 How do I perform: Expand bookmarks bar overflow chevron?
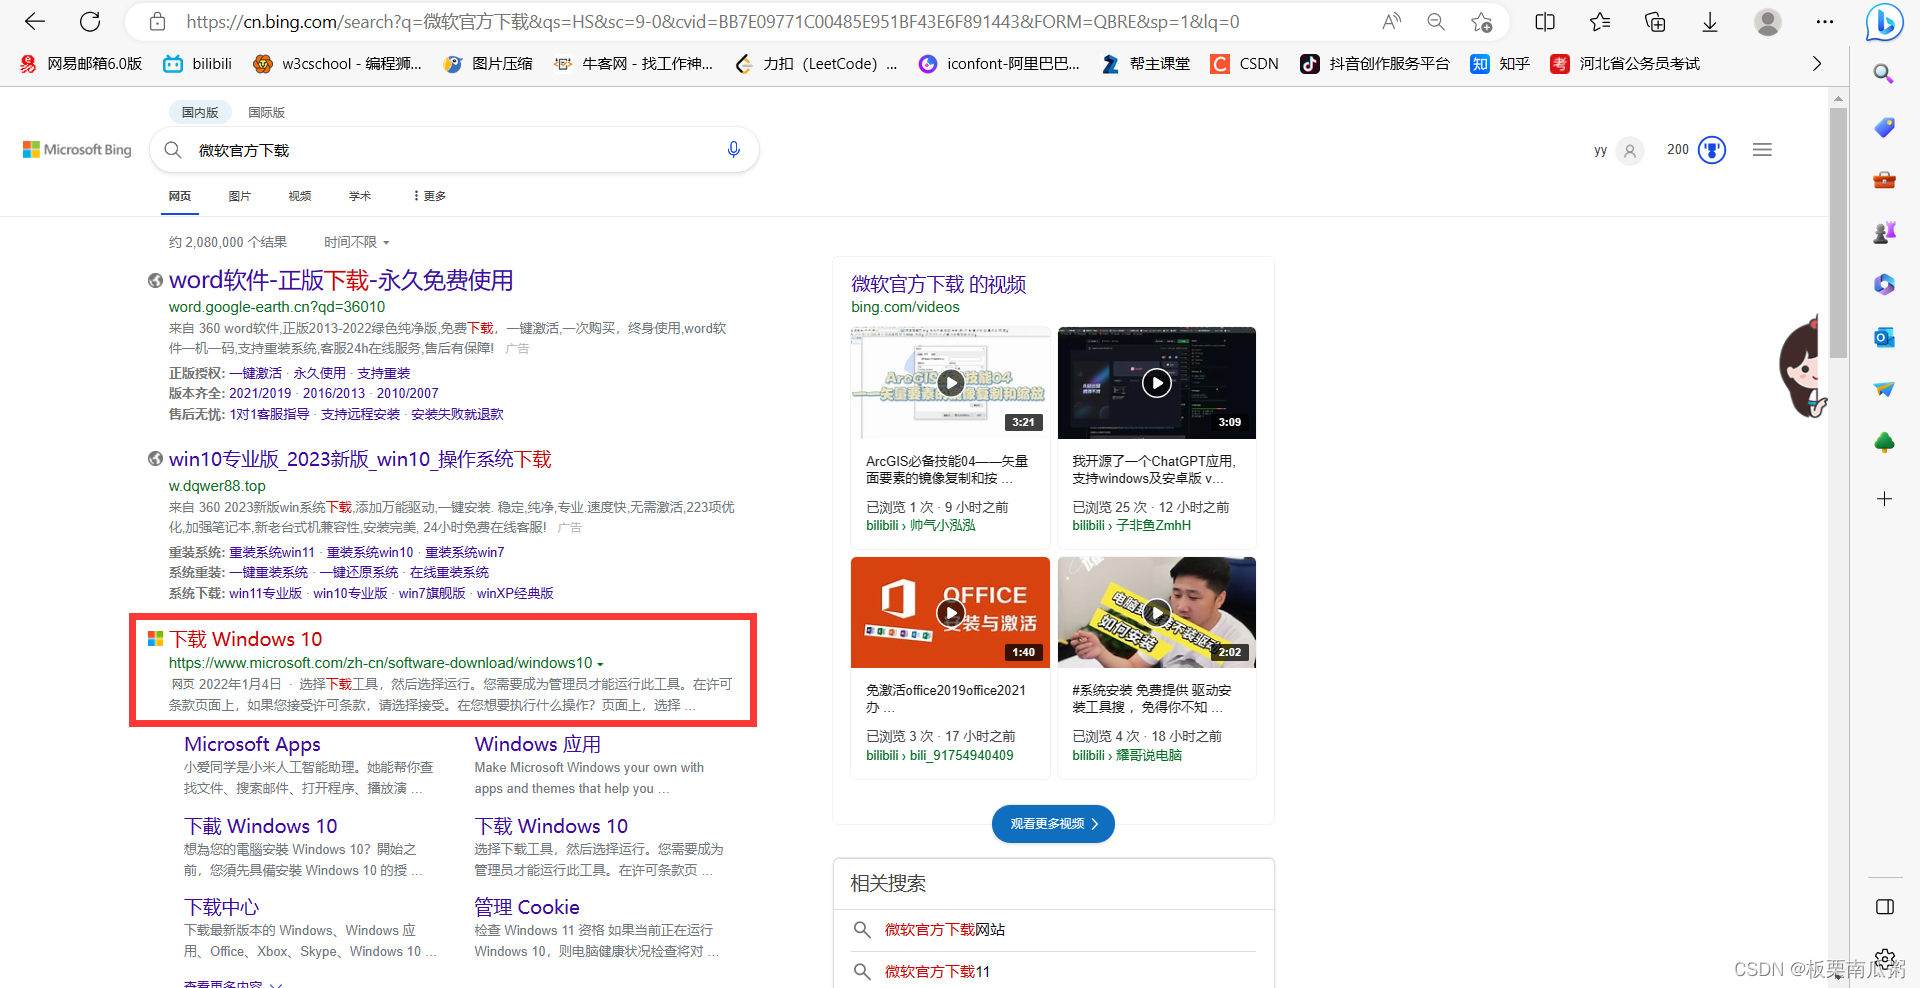tap(1817, 64)
